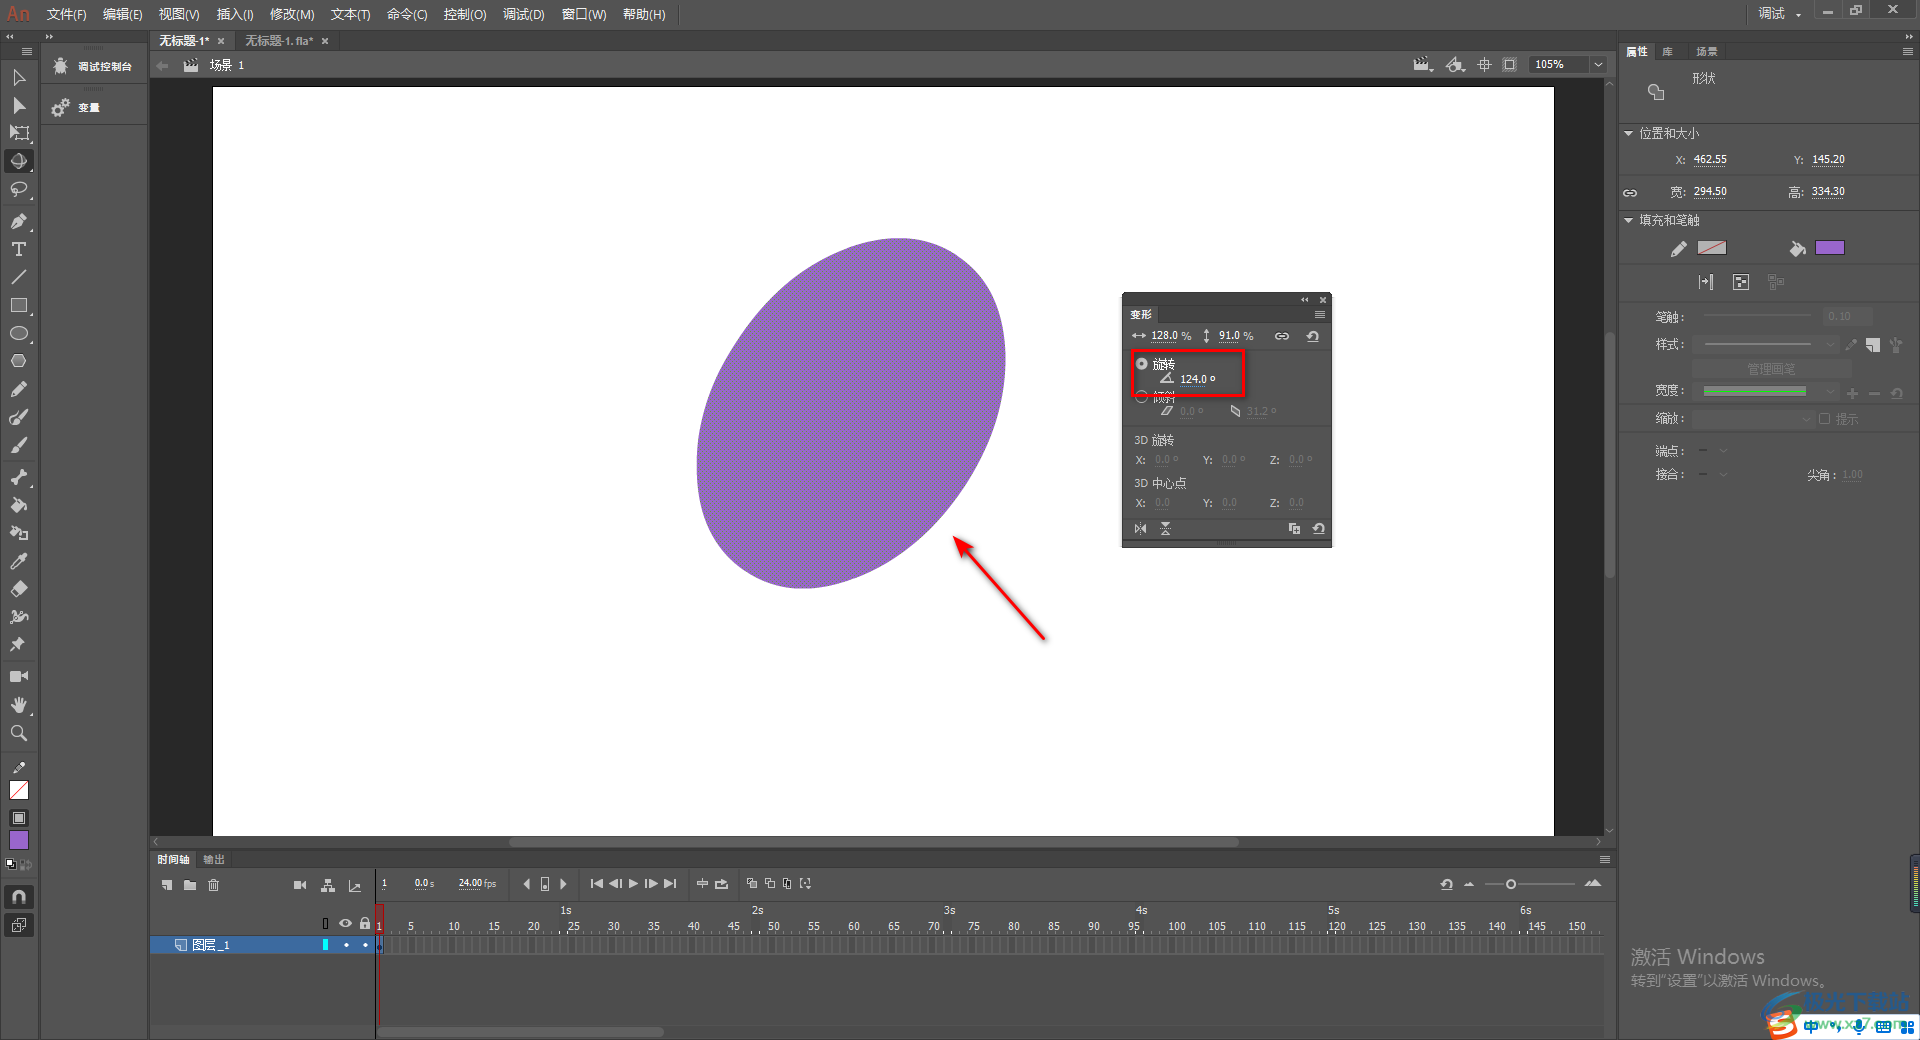
Task: Go to the first frame
Action: (597, 884)
